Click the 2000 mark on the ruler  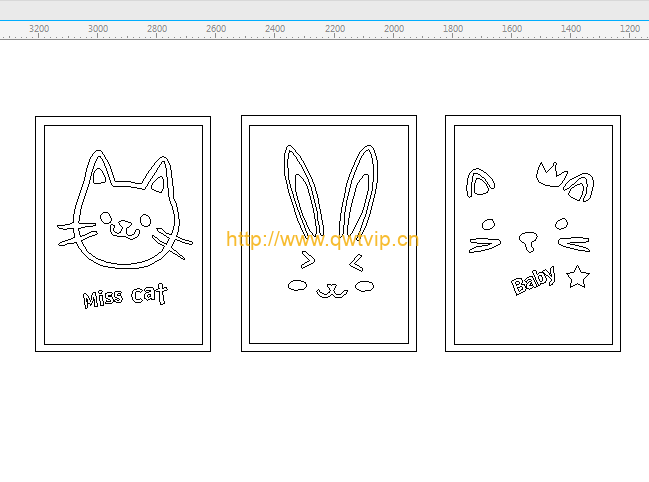pos(394,29)
